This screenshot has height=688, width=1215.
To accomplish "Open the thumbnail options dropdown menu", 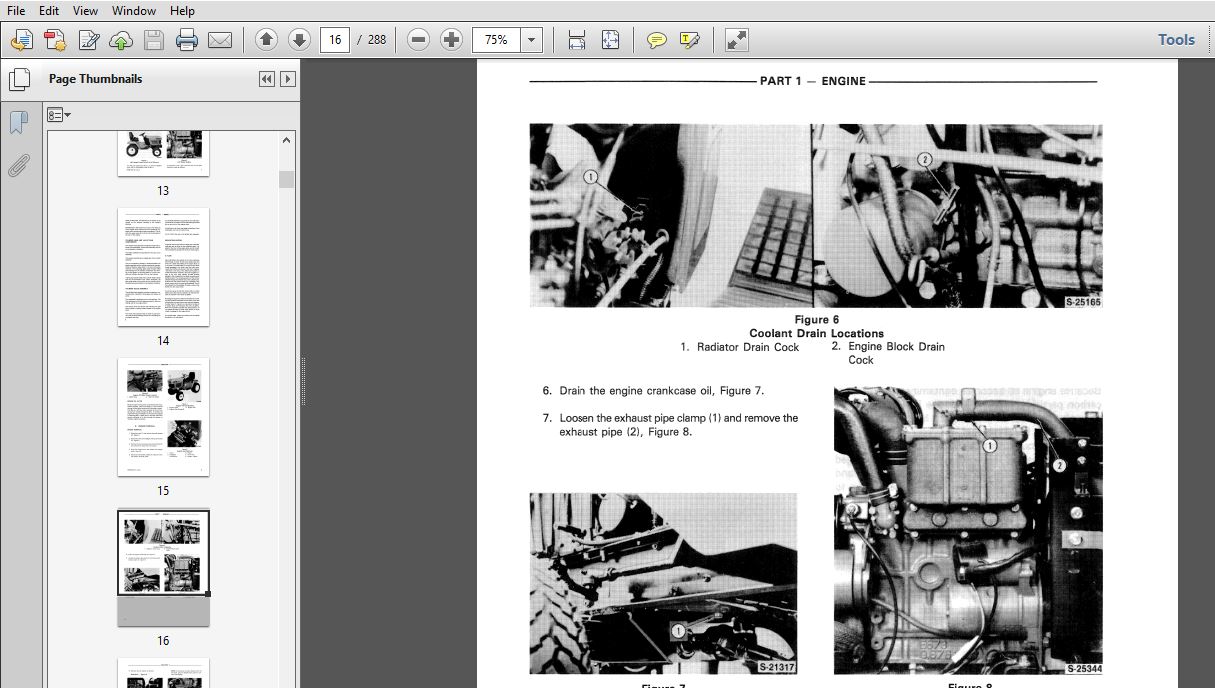I will (x=59, y=115).
